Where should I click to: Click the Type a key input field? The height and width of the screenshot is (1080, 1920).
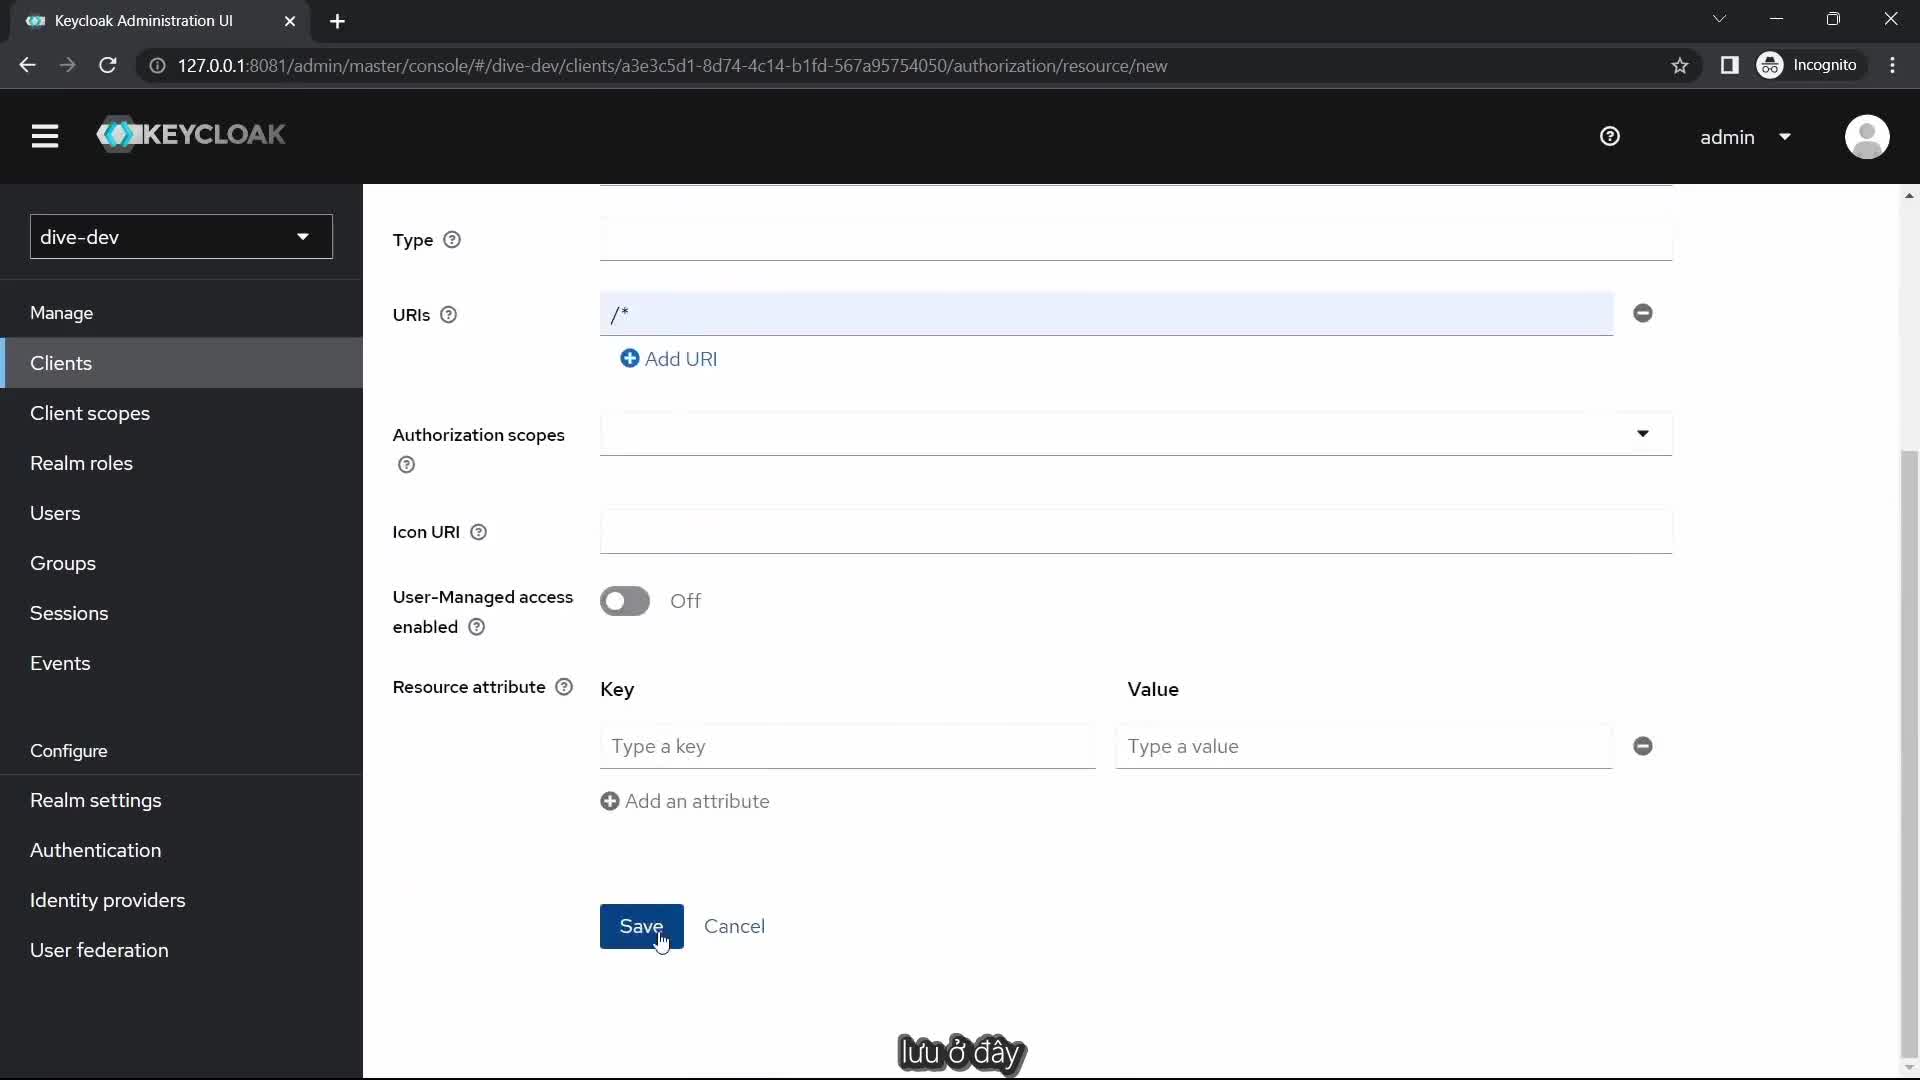(847, 747)
